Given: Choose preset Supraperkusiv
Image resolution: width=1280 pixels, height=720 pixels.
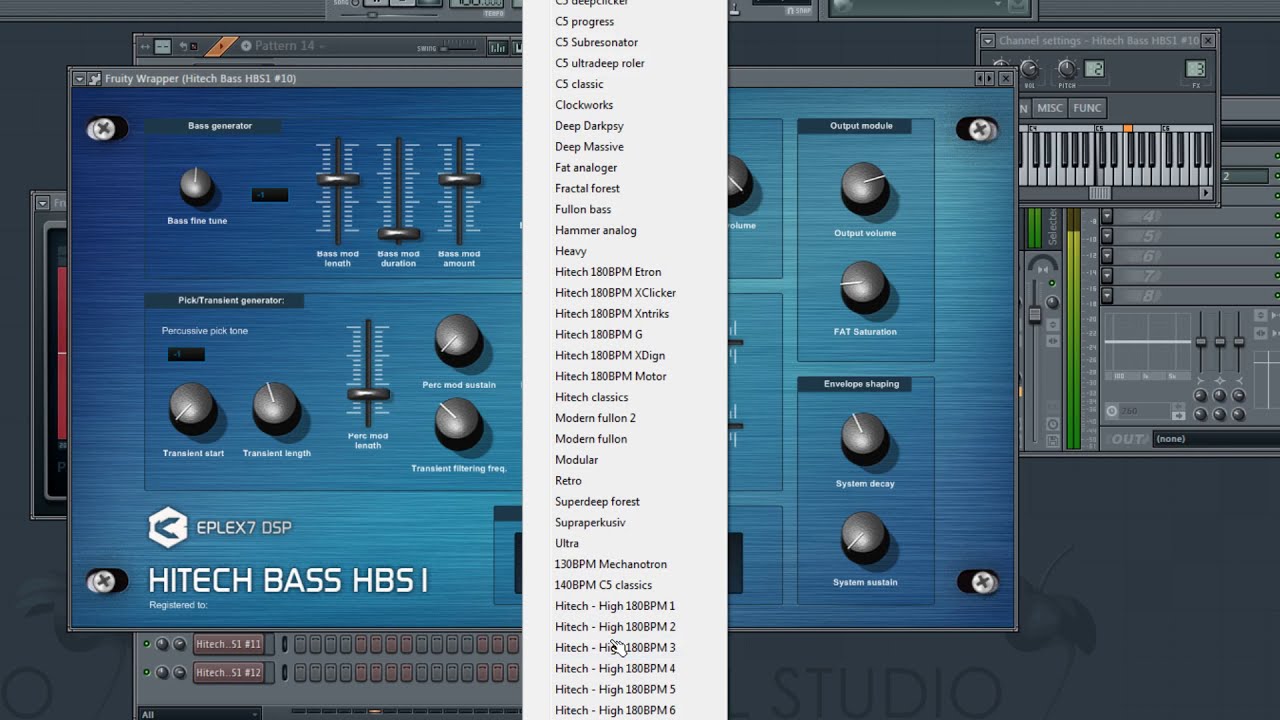Looking at the screenshot, I should [590, 523].
